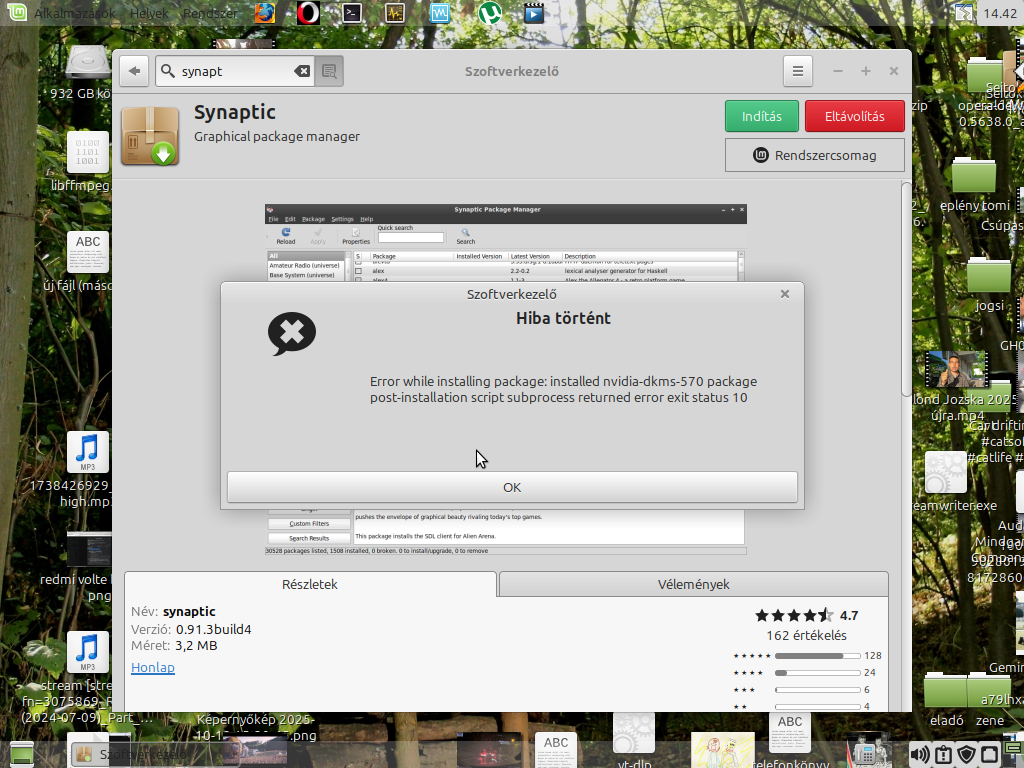Click the Indítás launch button

click(761, 116)
